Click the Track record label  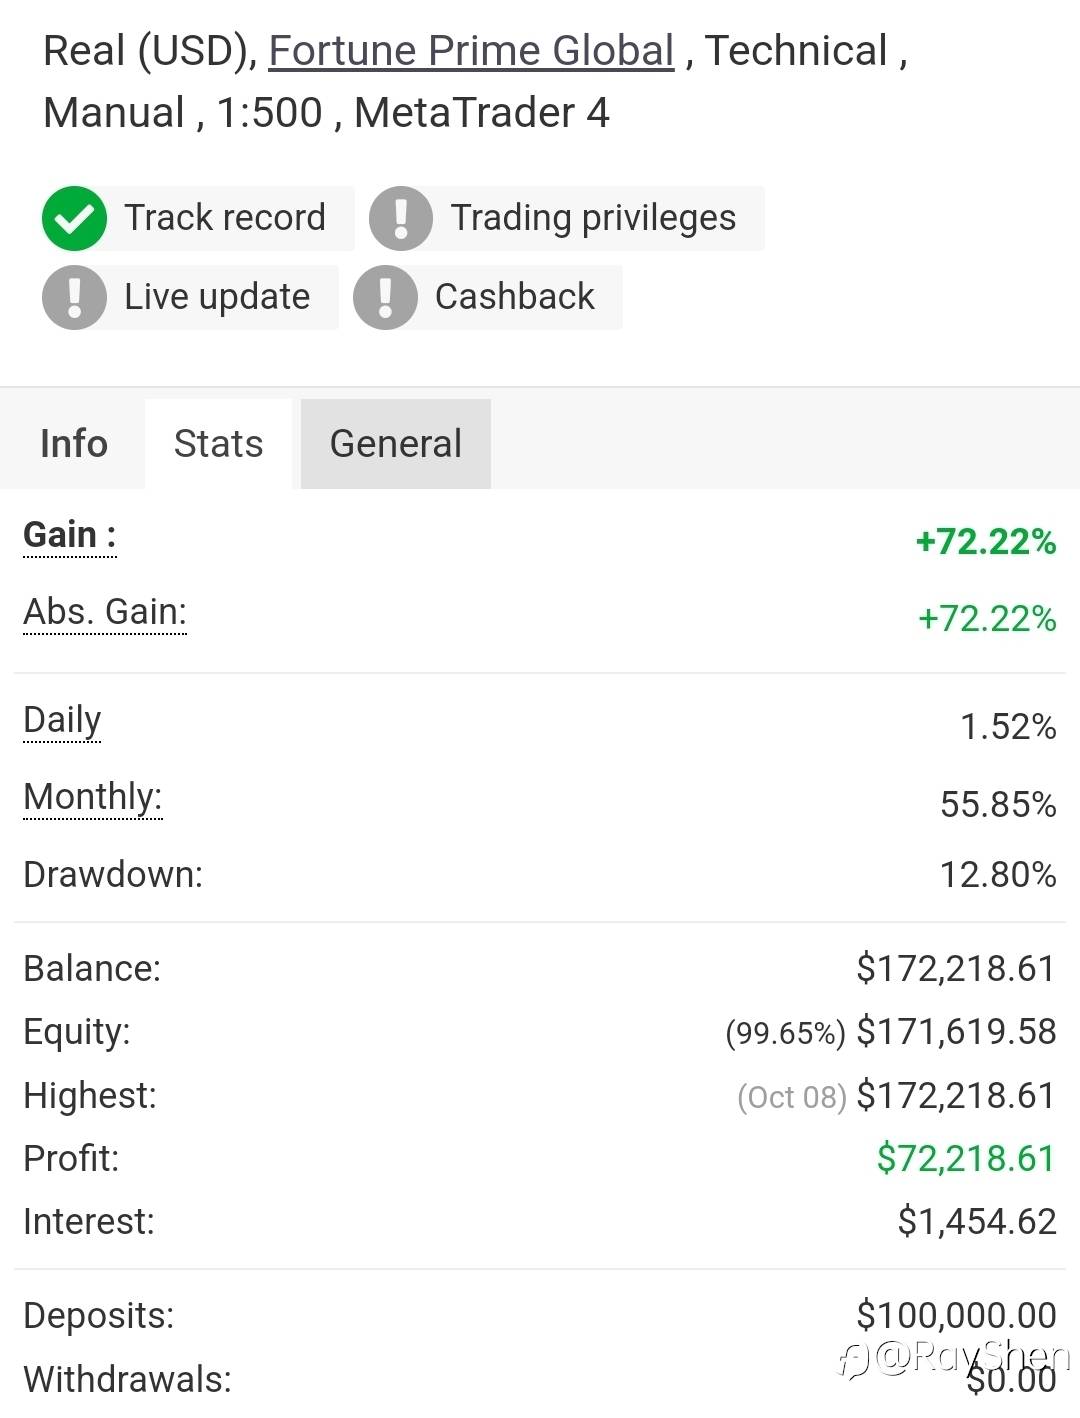[225, 218]
